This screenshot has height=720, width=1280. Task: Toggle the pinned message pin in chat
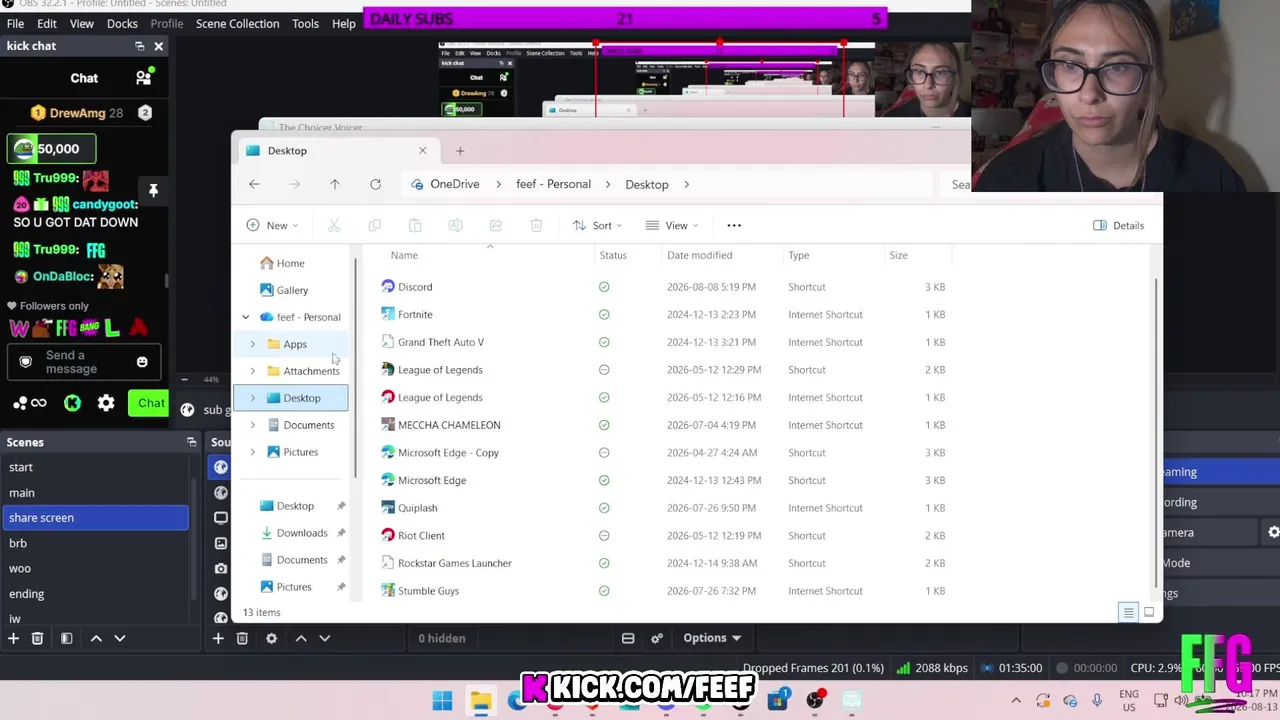click(153, 190)
